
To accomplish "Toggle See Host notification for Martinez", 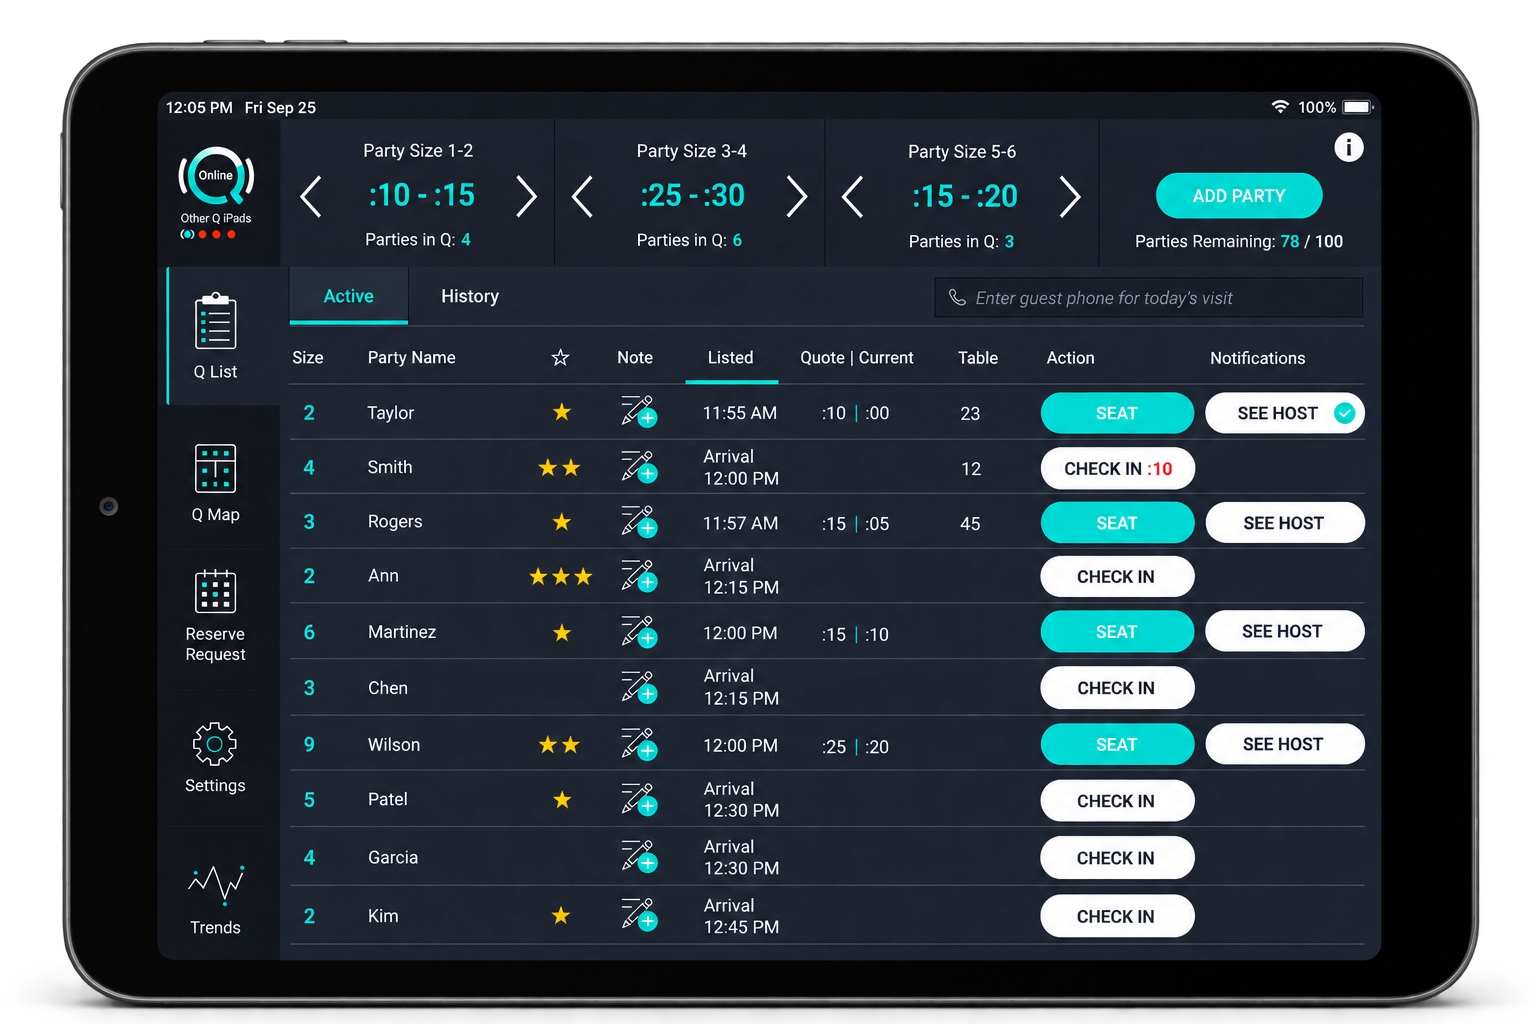I will point(1284,631).
